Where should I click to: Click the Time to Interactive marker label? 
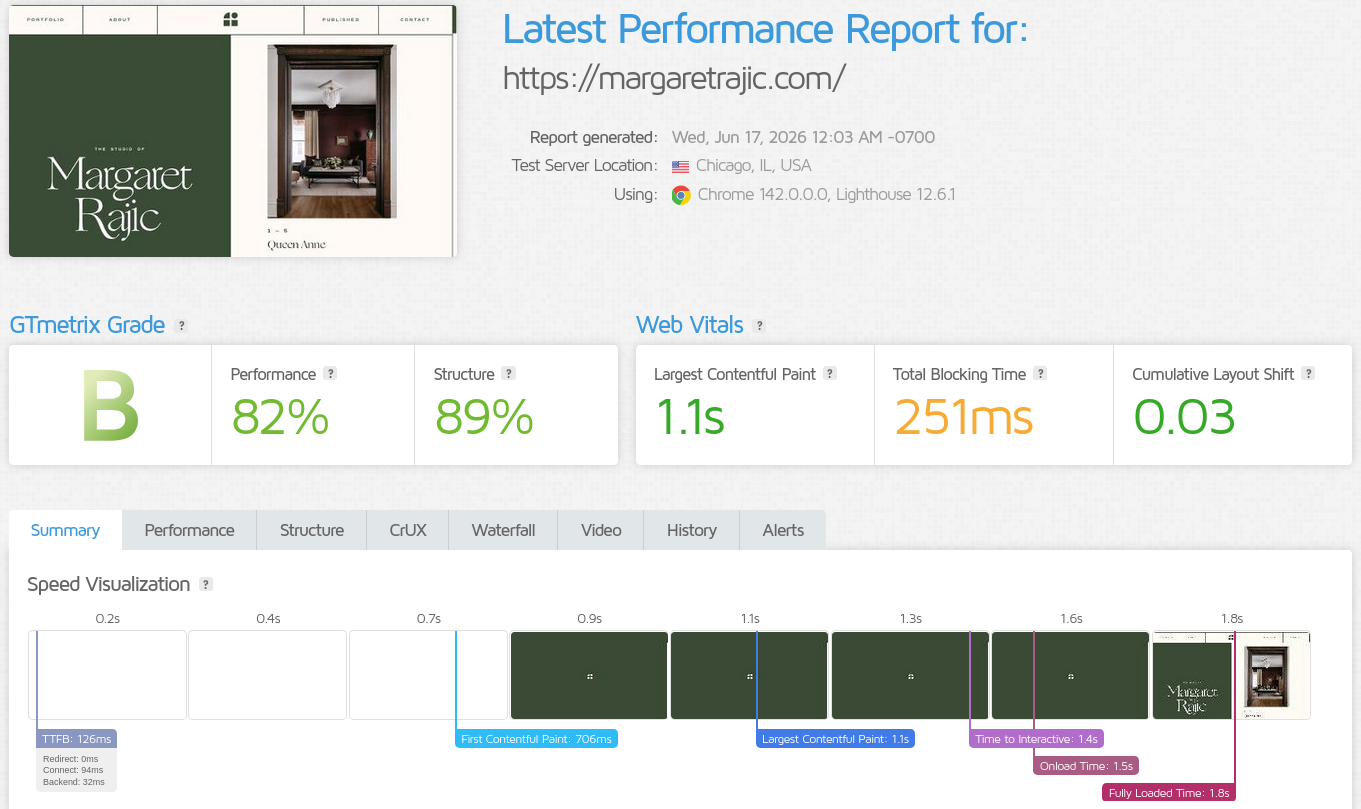click(x=1037, y=739)
